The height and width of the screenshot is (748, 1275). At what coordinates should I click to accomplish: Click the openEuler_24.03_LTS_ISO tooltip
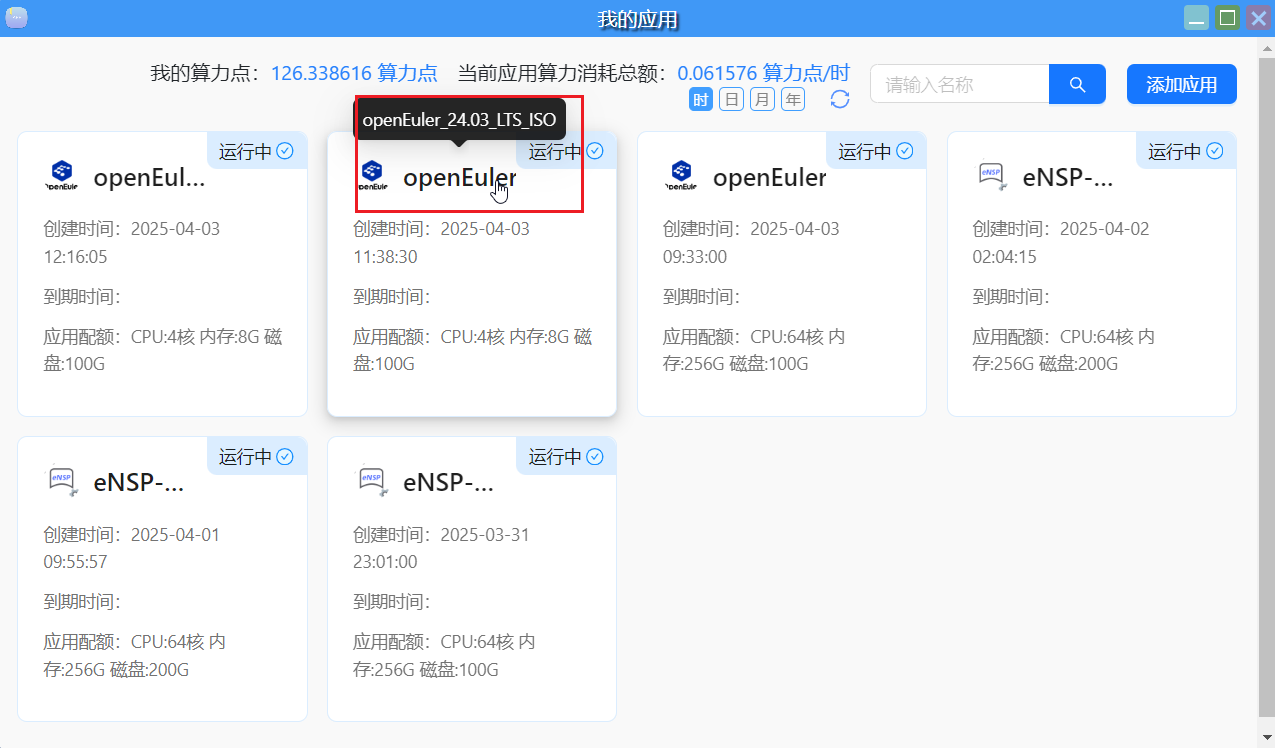click(459, 119)
